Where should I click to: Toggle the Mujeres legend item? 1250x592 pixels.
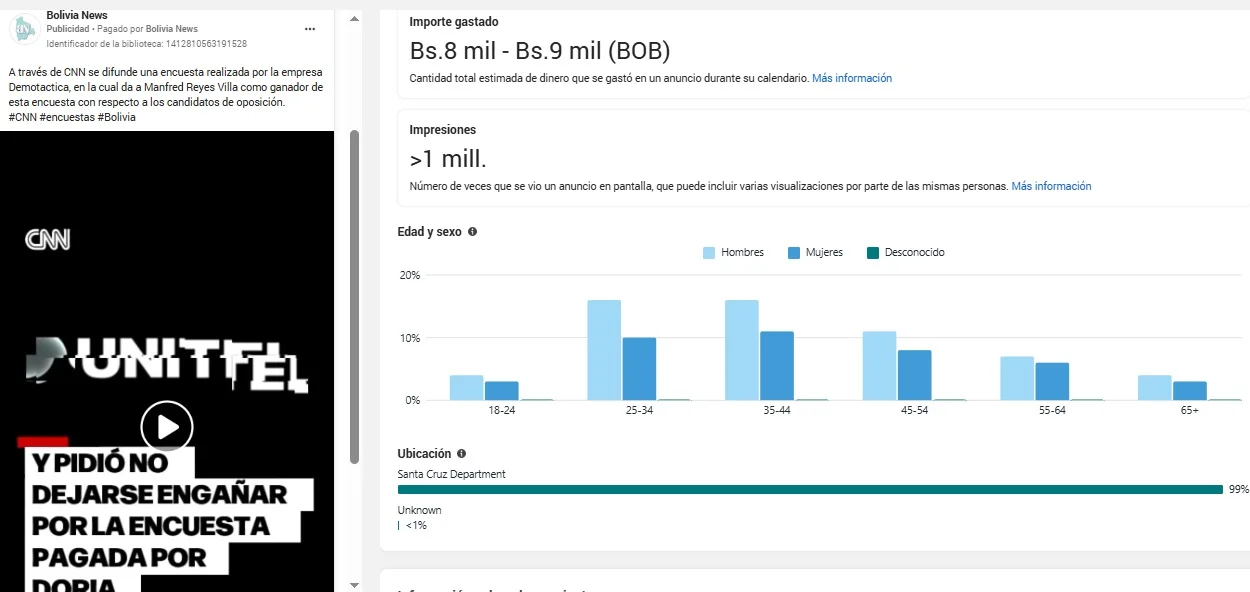(x=815, y=253)
